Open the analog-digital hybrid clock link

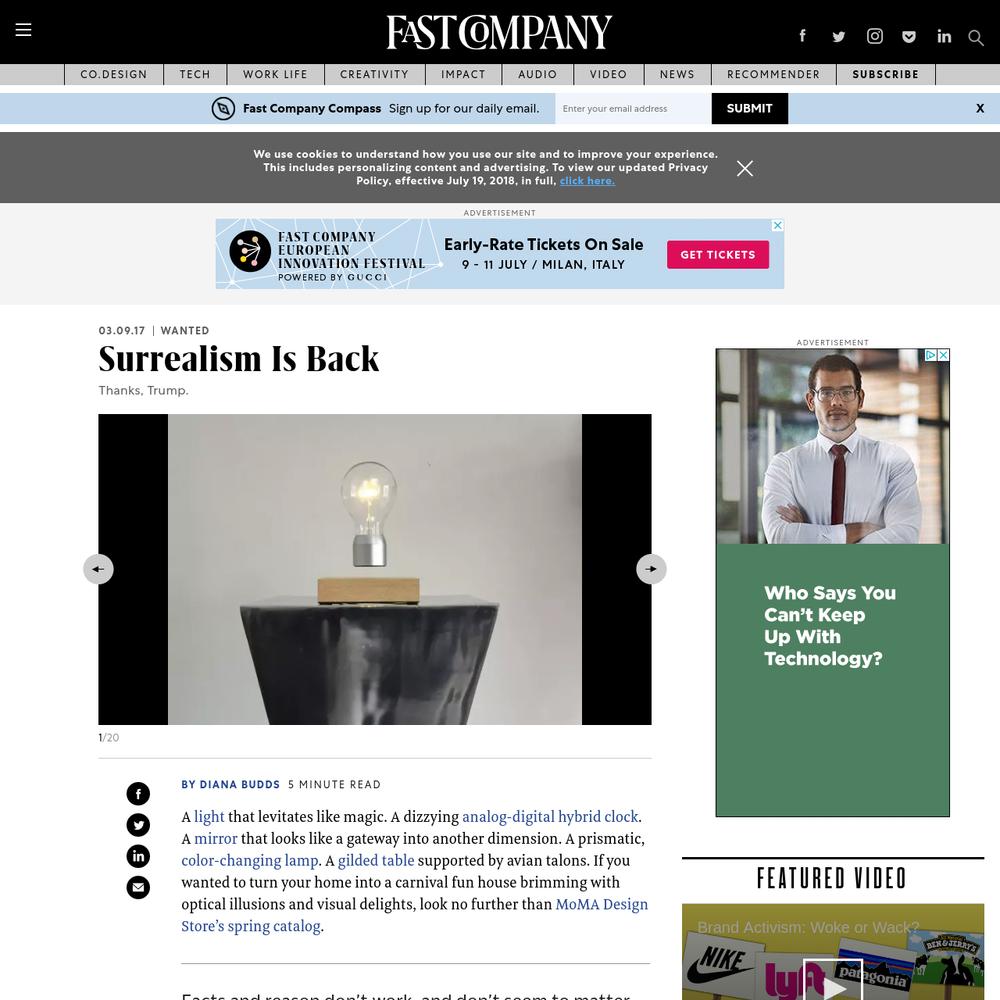(550, 816)
